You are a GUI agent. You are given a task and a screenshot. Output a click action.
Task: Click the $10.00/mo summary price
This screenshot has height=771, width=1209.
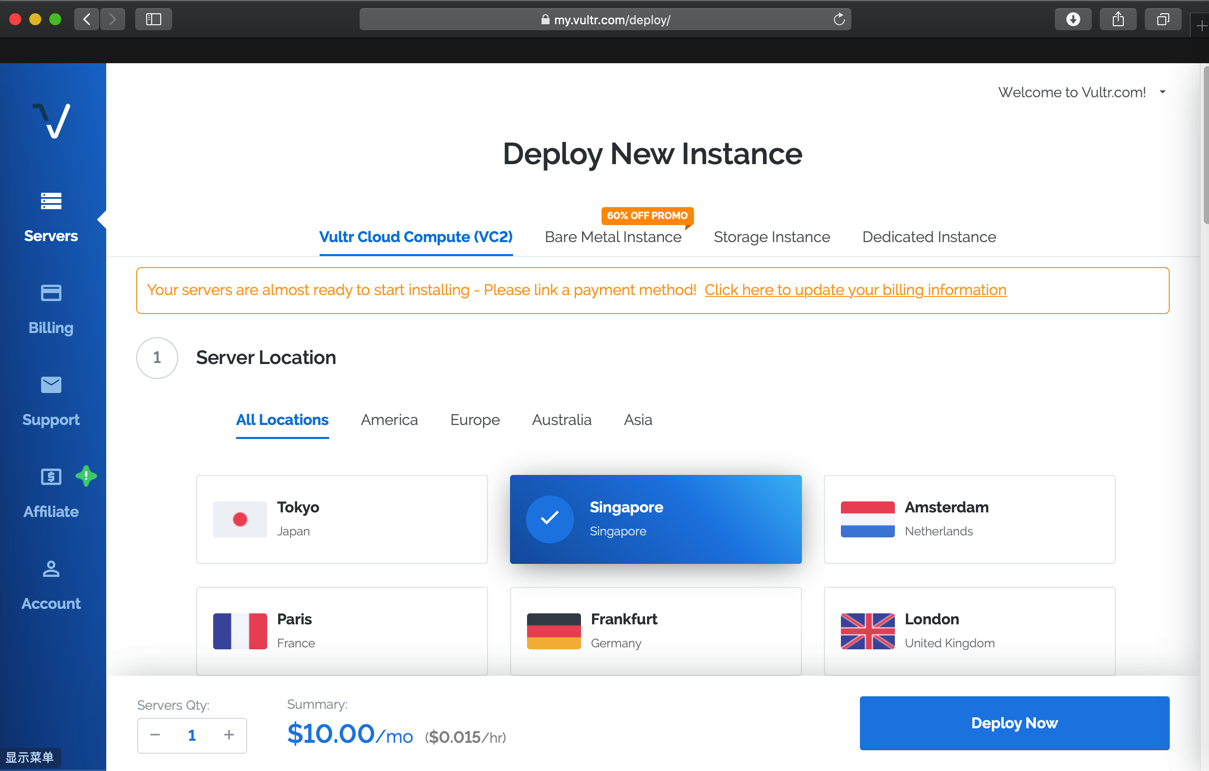coord(350,735)
